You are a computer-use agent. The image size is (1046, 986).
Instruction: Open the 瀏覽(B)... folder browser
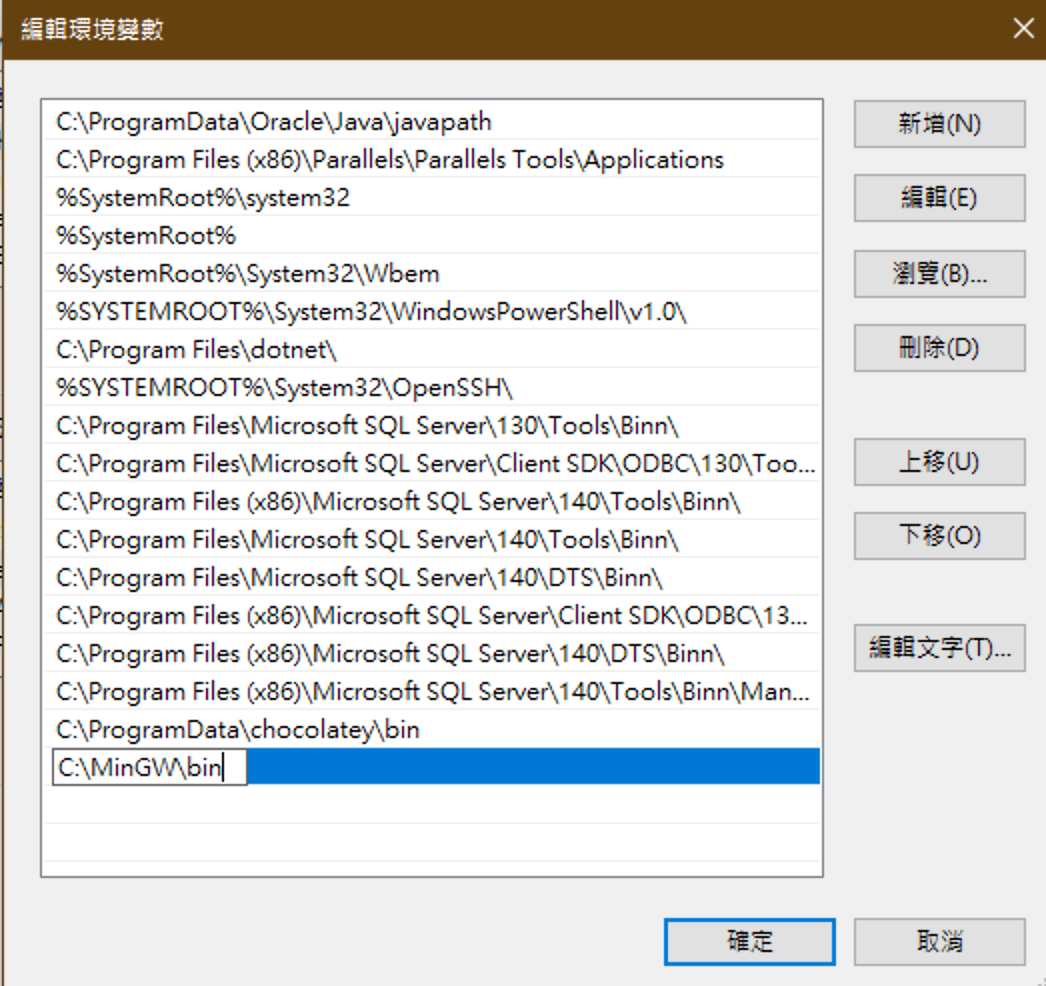click(939, 274)
